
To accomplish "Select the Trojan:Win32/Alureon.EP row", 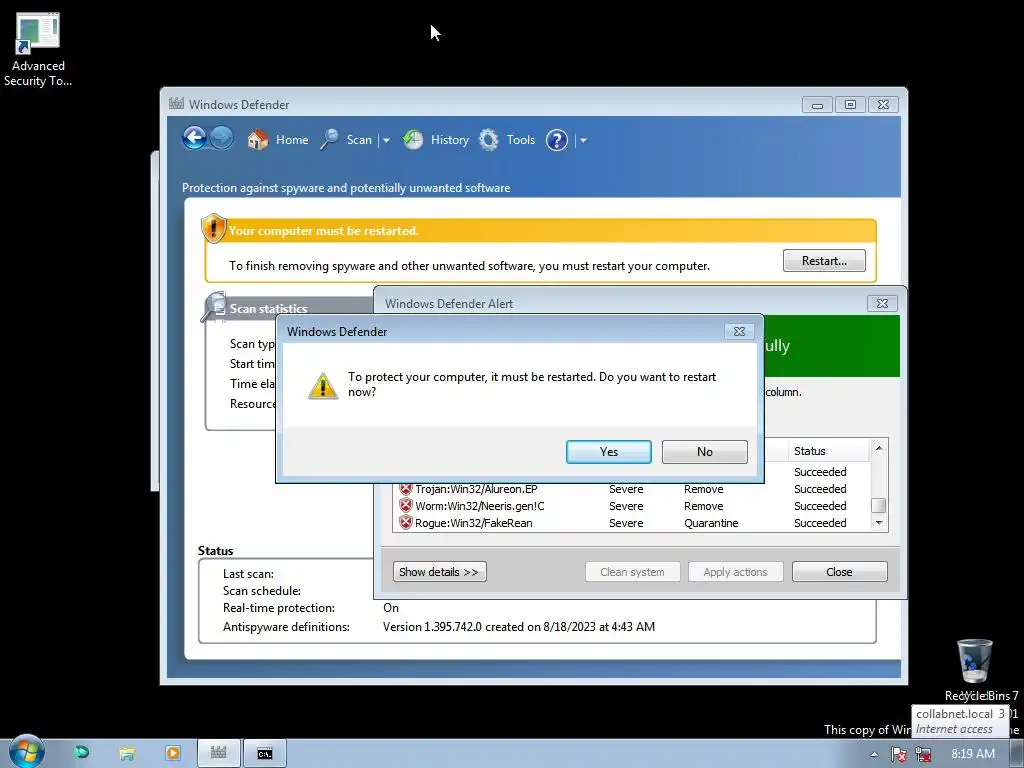I will tap(631, 489).
